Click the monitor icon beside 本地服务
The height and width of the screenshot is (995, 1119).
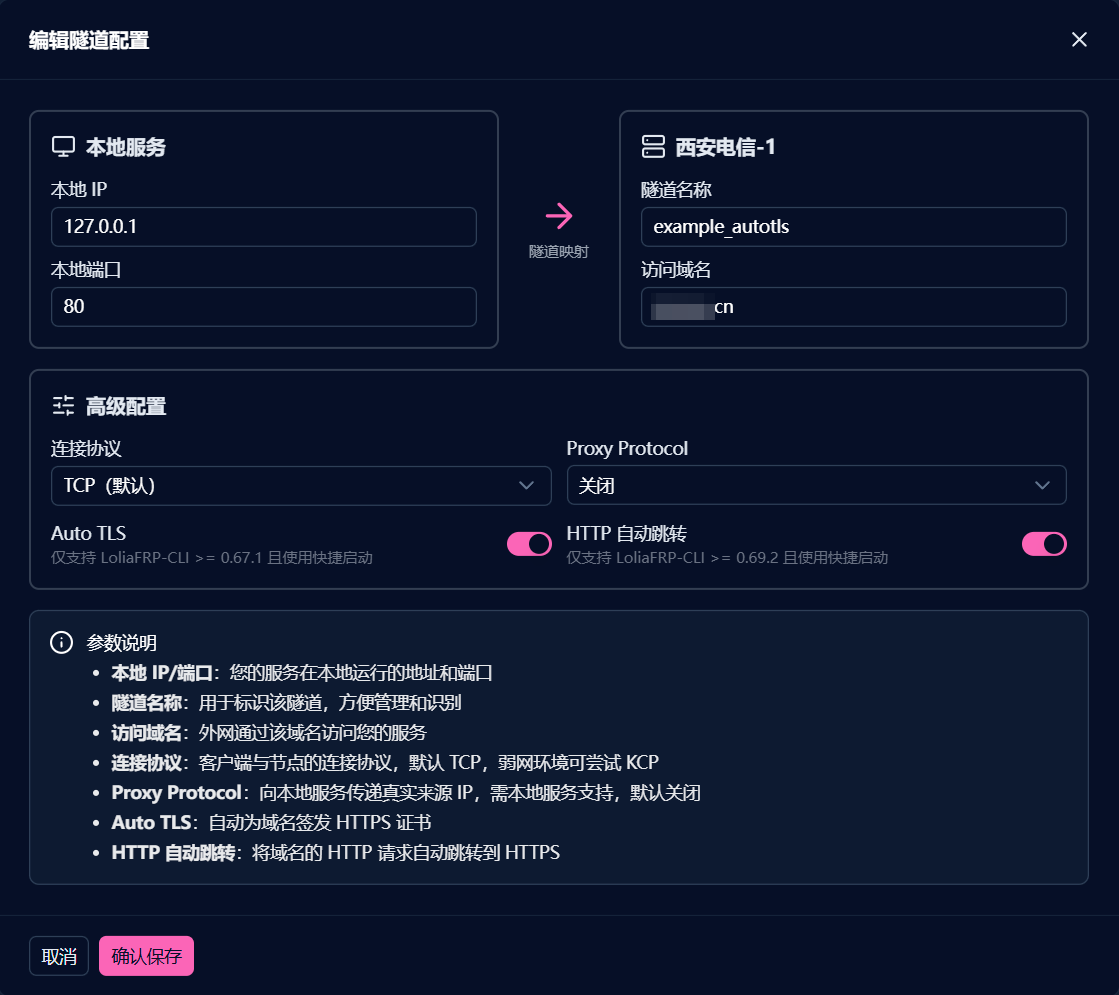pos(64,146)
